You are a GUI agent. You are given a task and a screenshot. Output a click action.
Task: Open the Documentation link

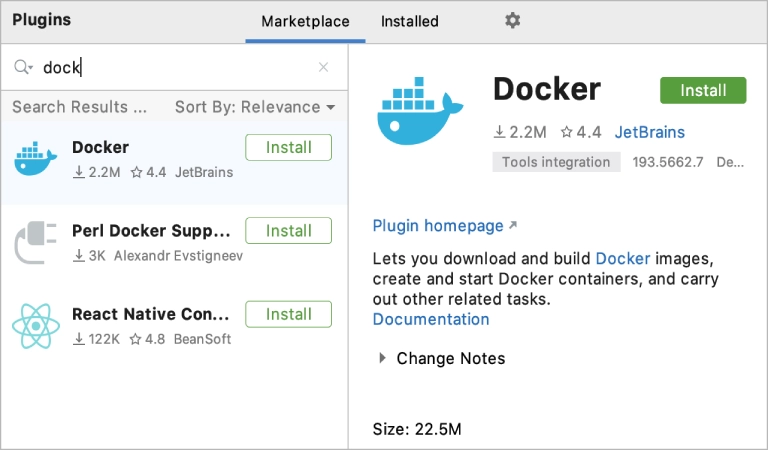point(431,319)
